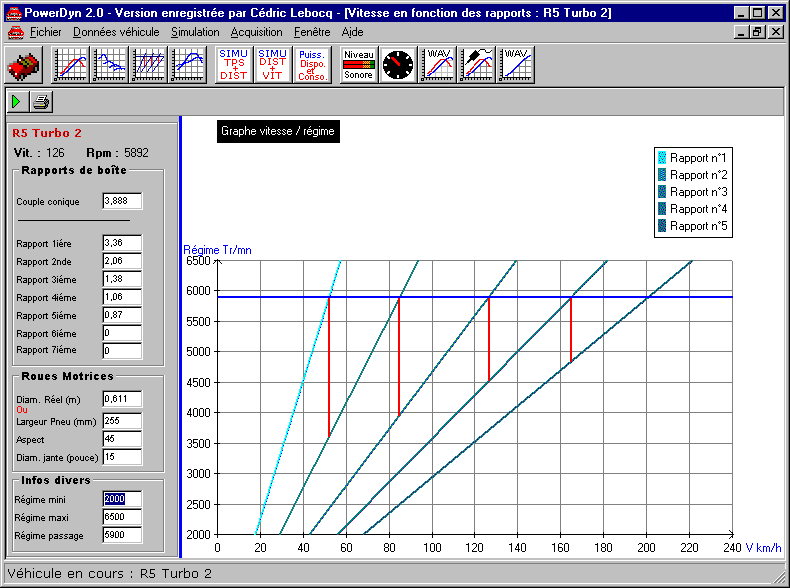This screenshot has width=790, height=588.
Task: Click the stopwatch gauge icon
Action: 398,66
